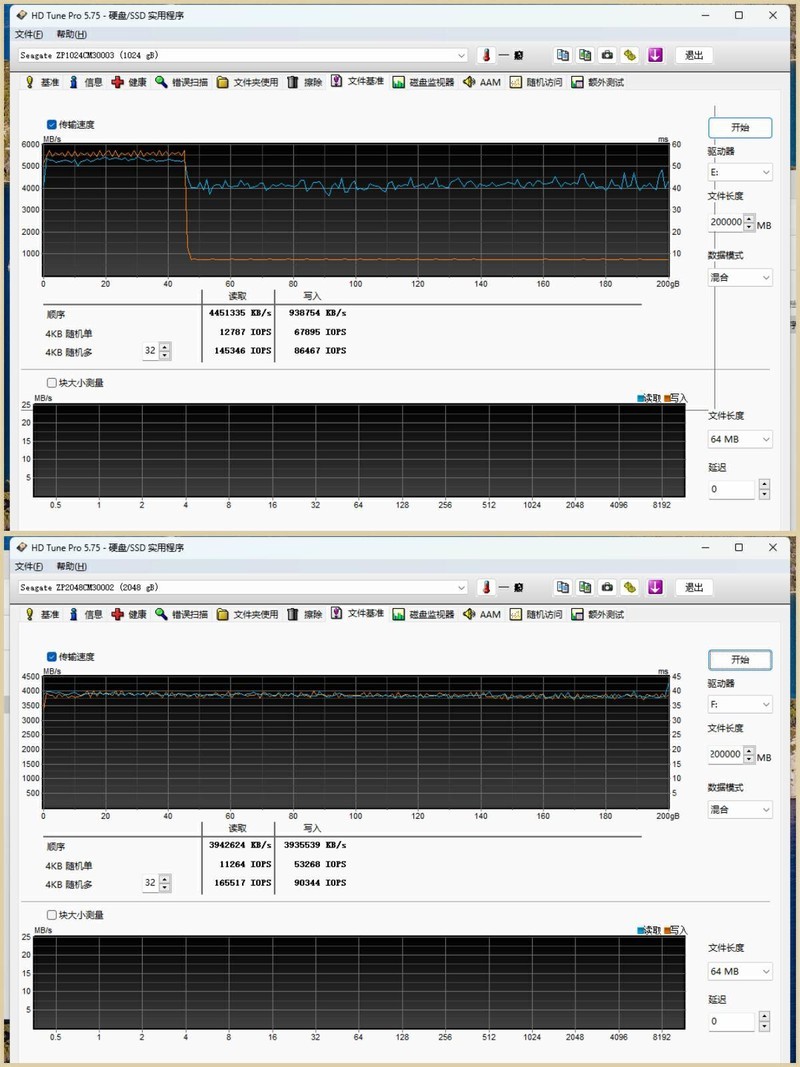Open 磁盘监视器 disk monitor tab in upper window
Viewport: 800px width, 1067px height.
[x=423, y=82]
